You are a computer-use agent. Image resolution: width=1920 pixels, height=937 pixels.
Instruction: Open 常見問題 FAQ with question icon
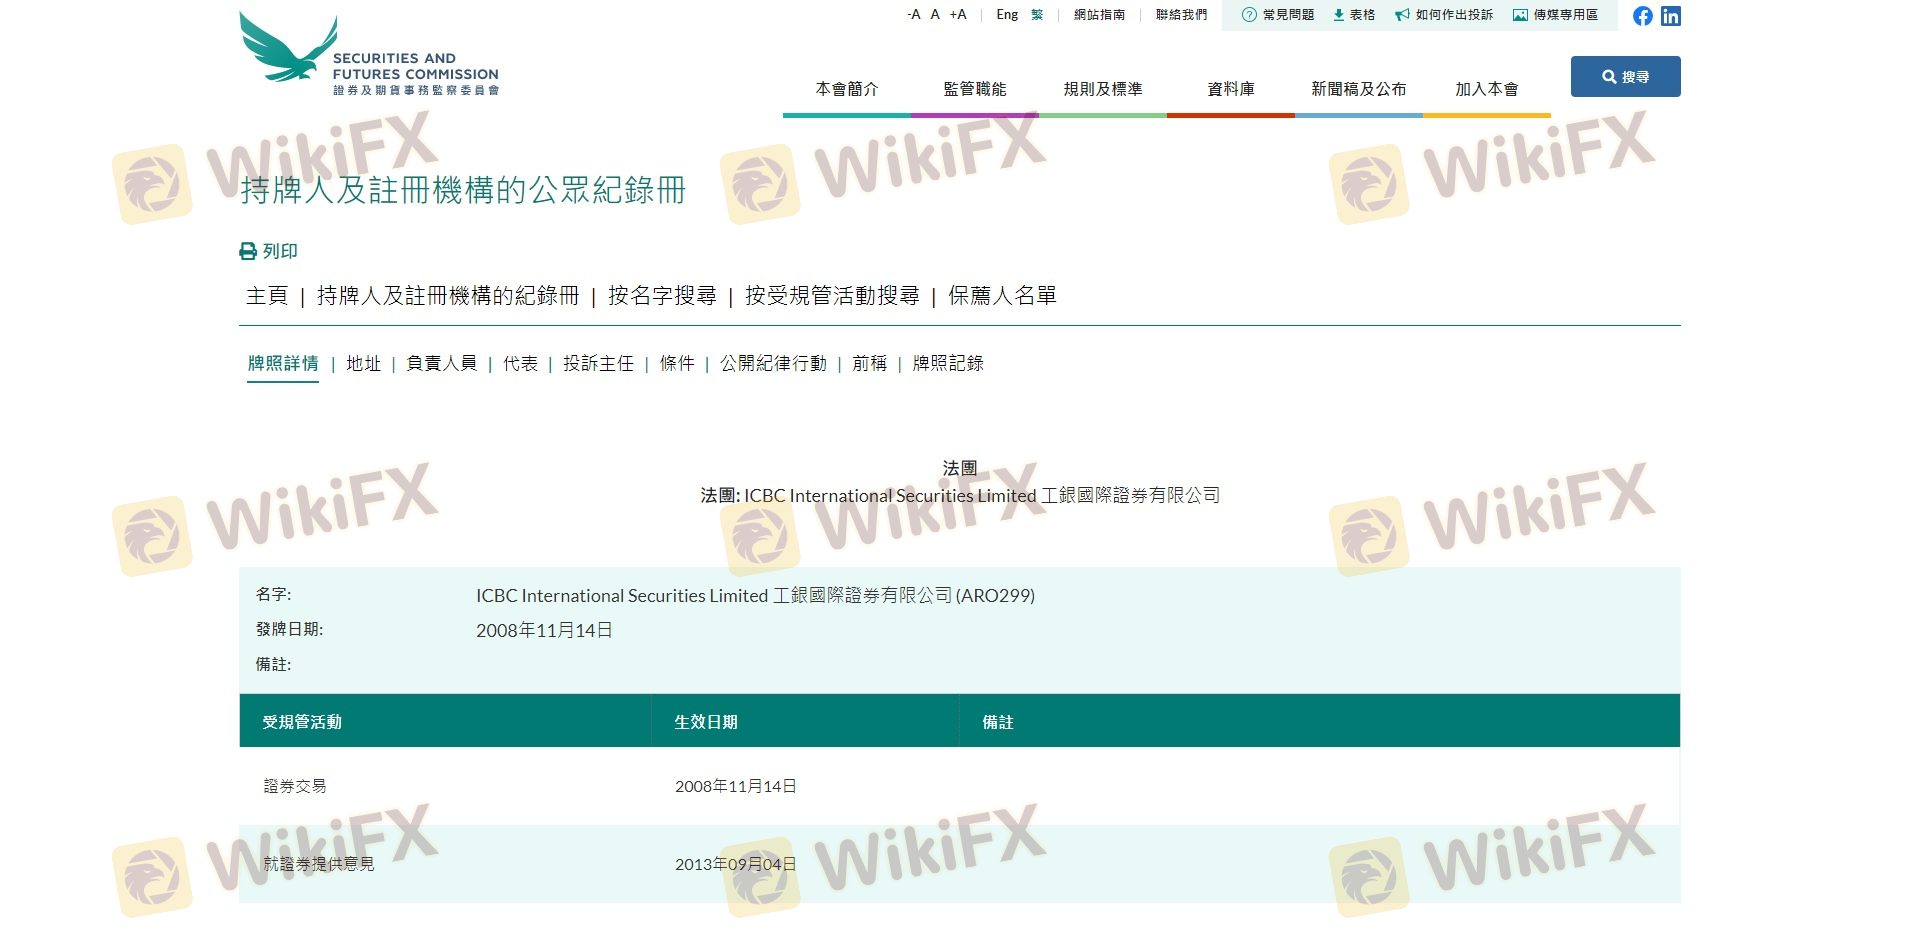coord(1277,15)
